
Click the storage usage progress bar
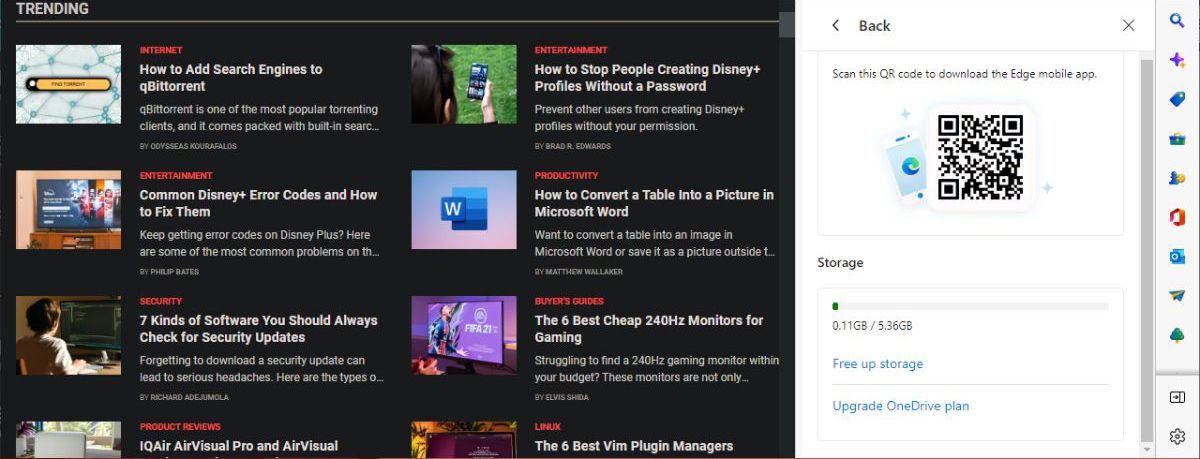[970, 306]
